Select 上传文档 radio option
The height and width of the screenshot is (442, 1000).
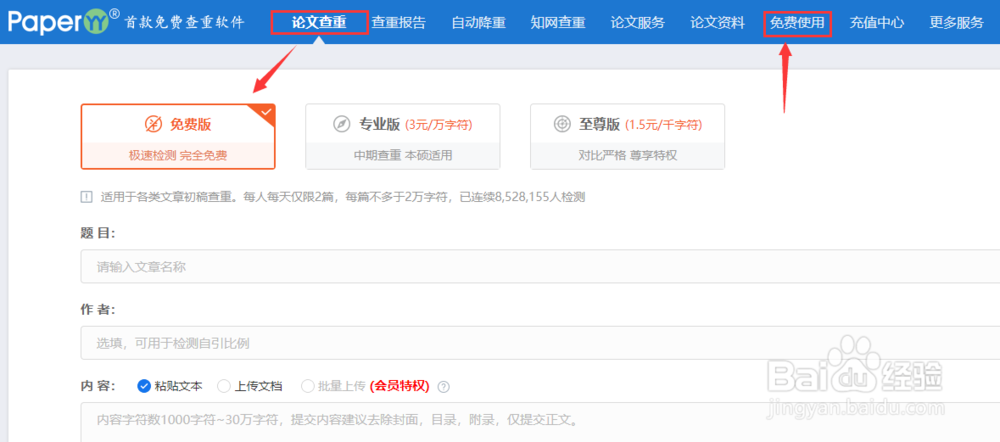tap(250, 386)
